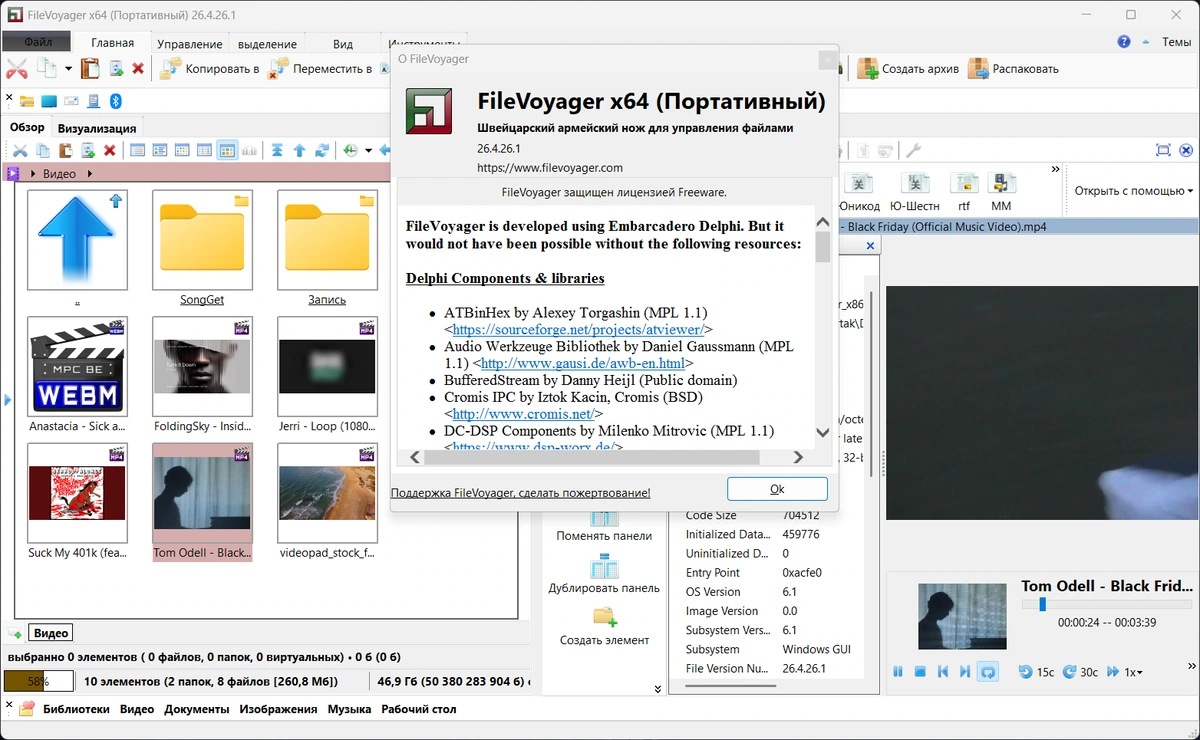
Task: Click the go-to-root double-up-arrow icon
Action: click(277, 150)
